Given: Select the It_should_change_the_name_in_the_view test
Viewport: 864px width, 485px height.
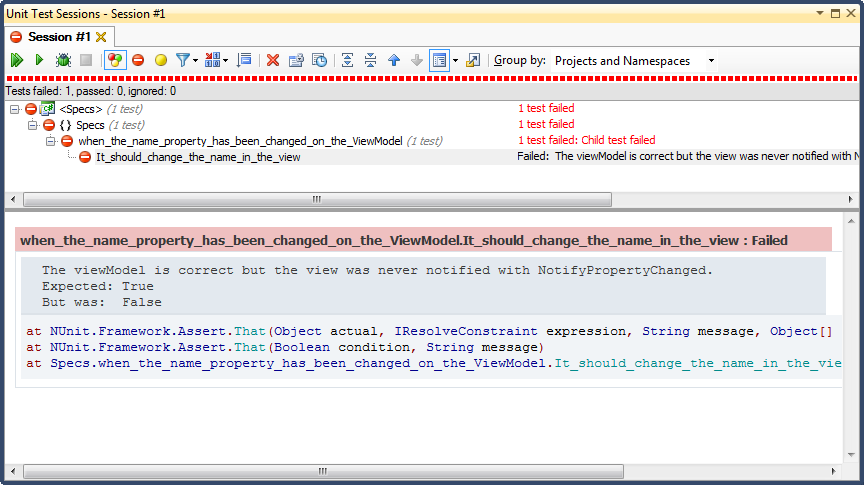Looking at the screenshot, I should point(198,157).
